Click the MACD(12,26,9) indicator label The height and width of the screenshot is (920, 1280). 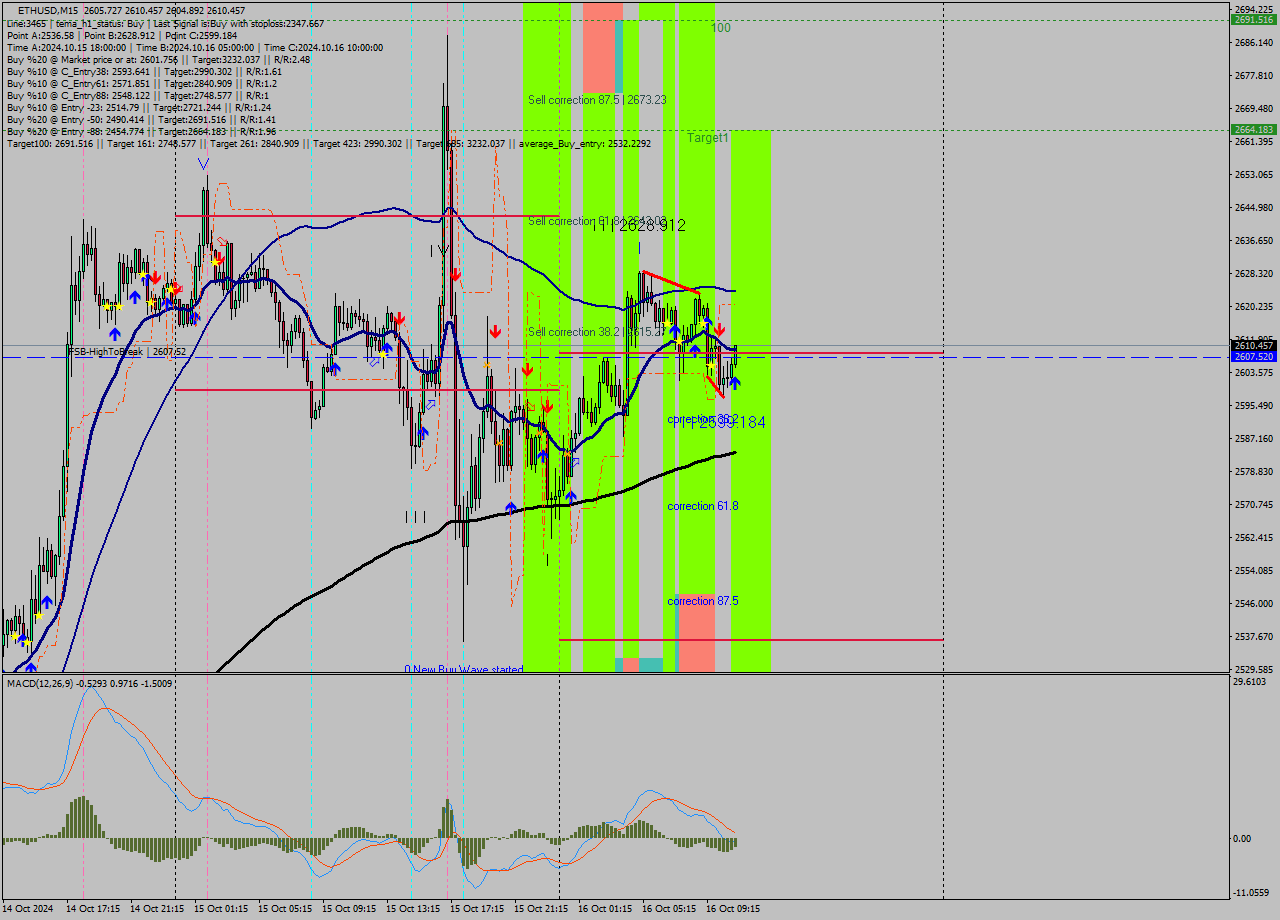tap(89, 683)
